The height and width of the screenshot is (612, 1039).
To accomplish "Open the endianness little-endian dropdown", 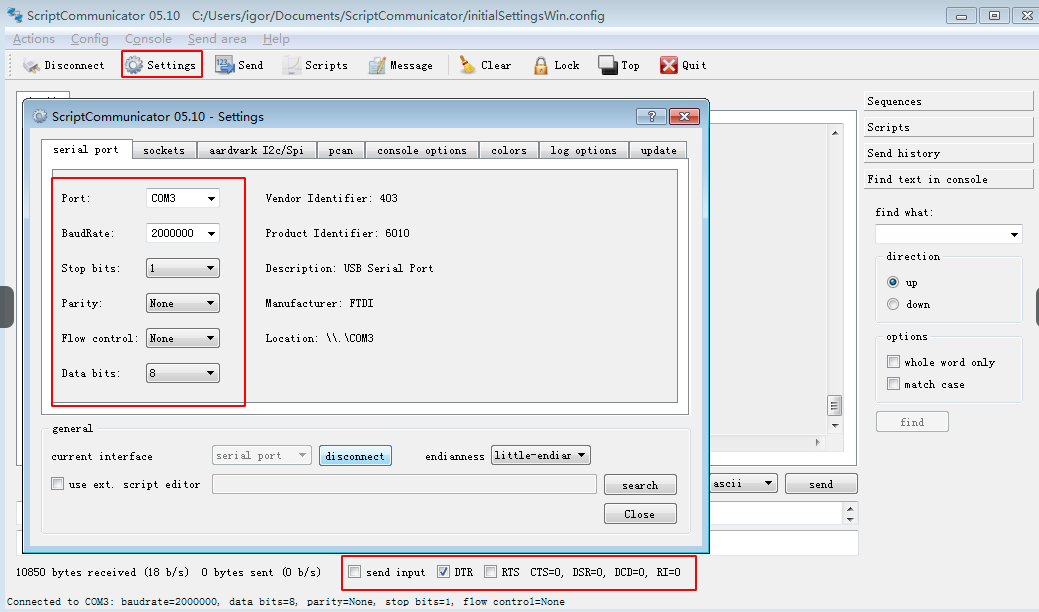I will click(540, 455).
